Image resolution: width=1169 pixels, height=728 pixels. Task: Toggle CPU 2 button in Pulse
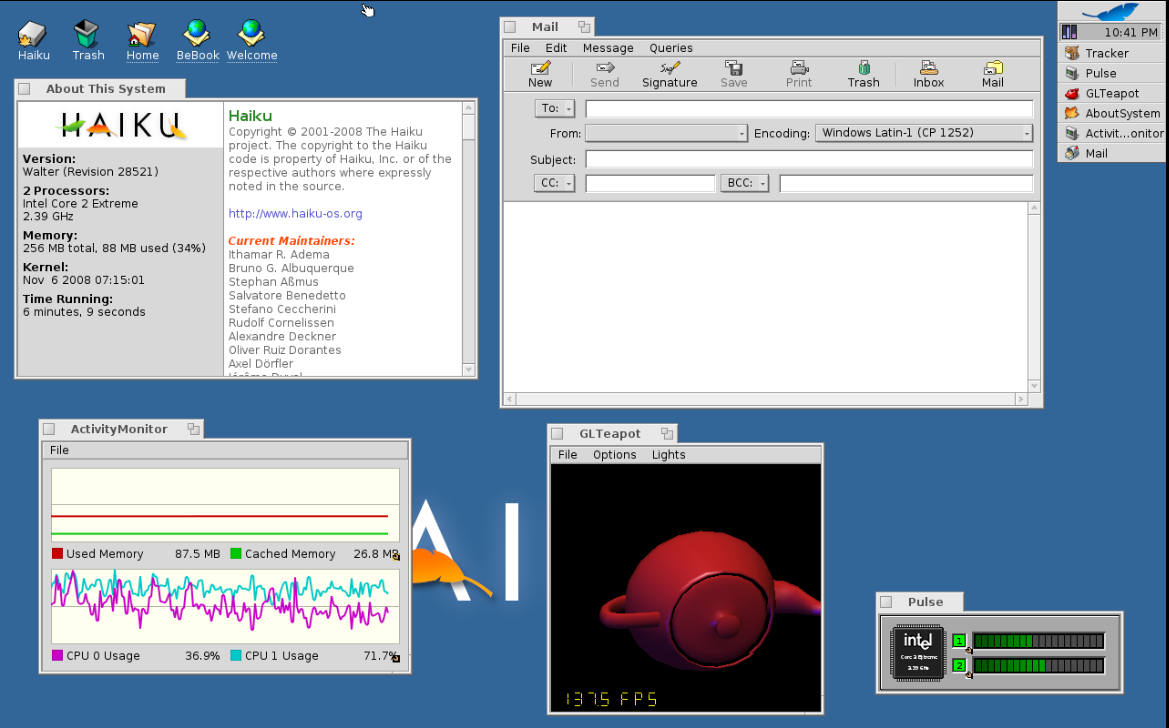tap(960, 665)
